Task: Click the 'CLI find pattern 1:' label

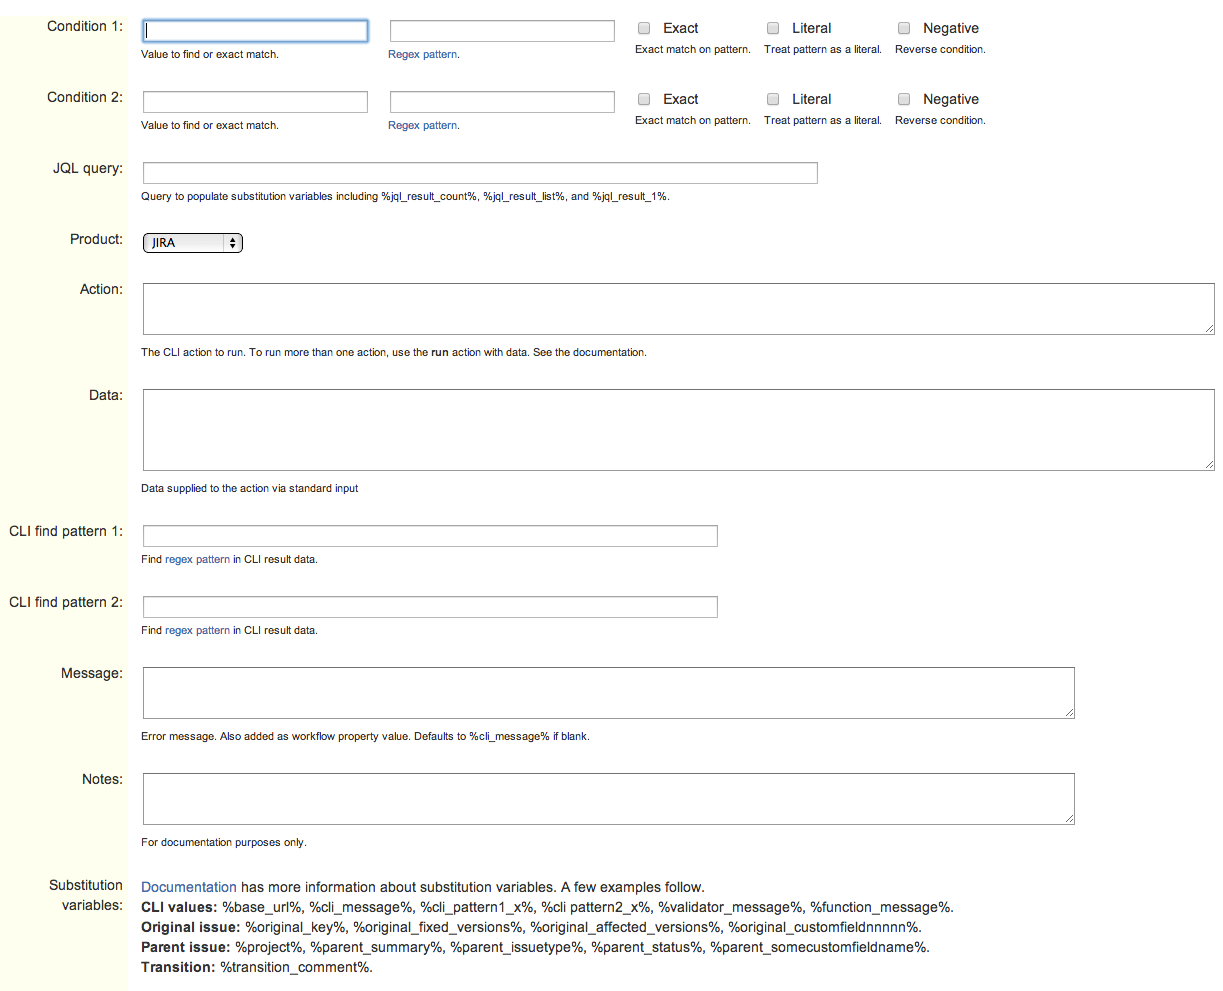Action: tap(66, 532)
